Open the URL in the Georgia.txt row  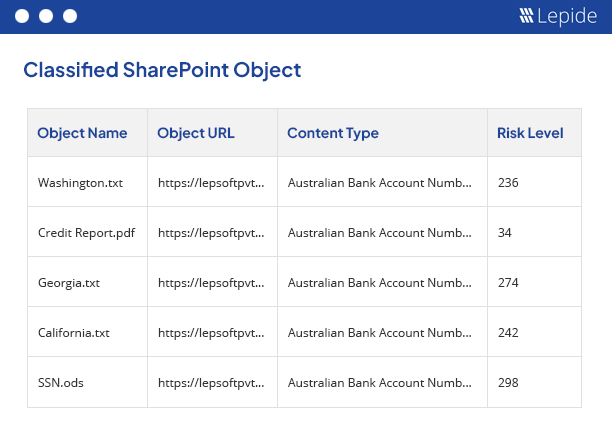click(211, 283)
